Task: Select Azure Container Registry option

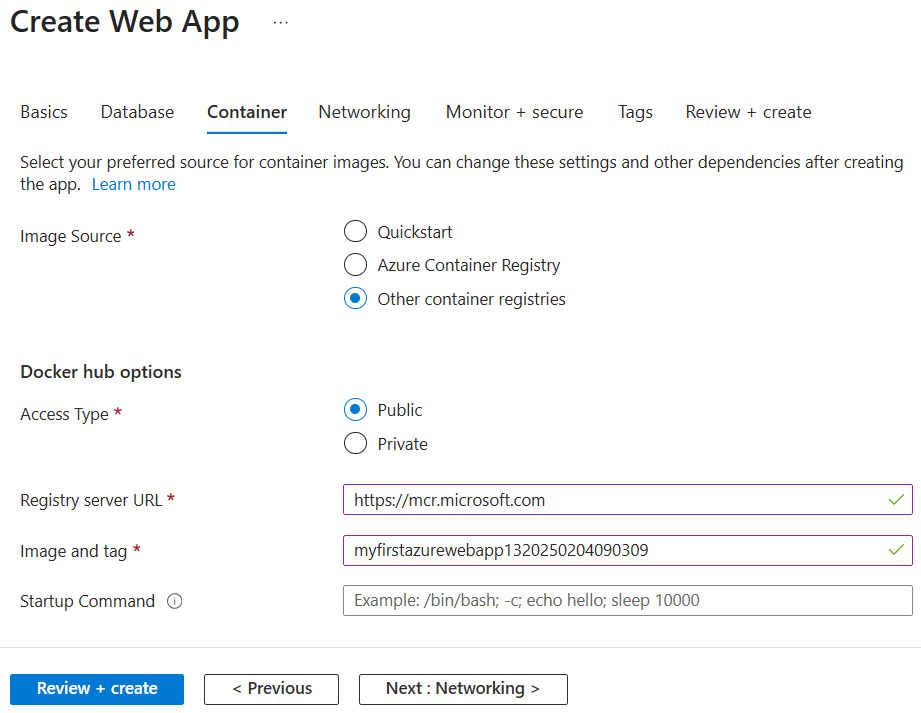Action: (355, 265)
